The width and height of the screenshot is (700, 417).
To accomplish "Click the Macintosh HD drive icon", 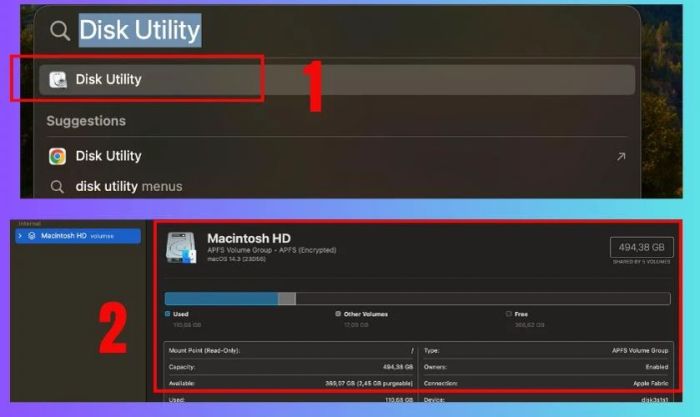I will click(181, 248).
